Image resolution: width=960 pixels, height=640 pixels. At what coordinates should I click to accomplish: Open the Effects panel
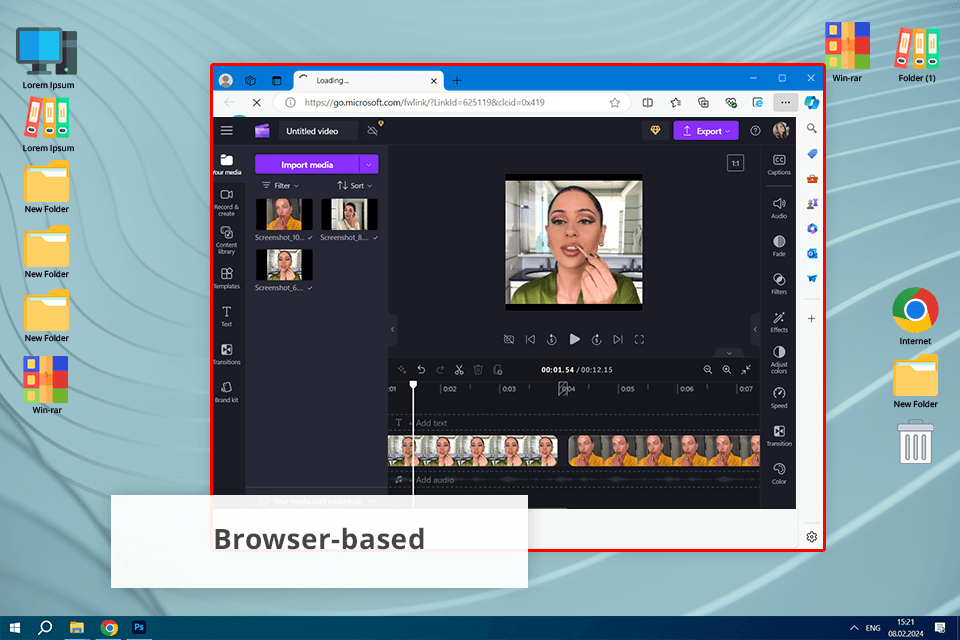point(779,322)
